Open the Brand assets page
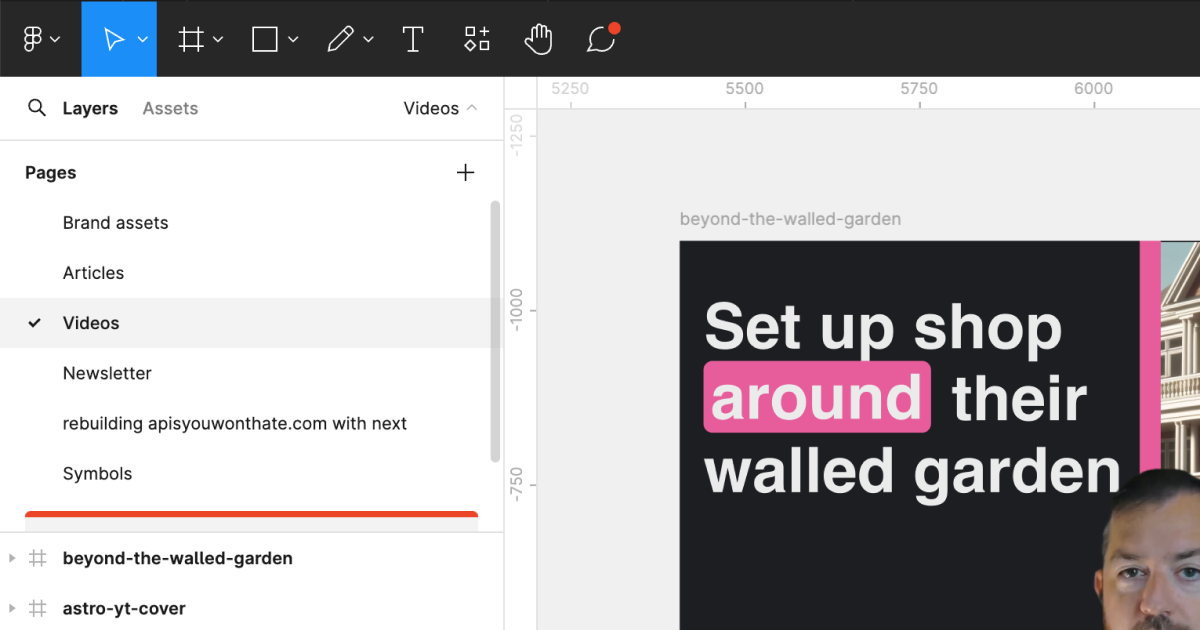Screen dimensions: 1200x630 (115, 222)
